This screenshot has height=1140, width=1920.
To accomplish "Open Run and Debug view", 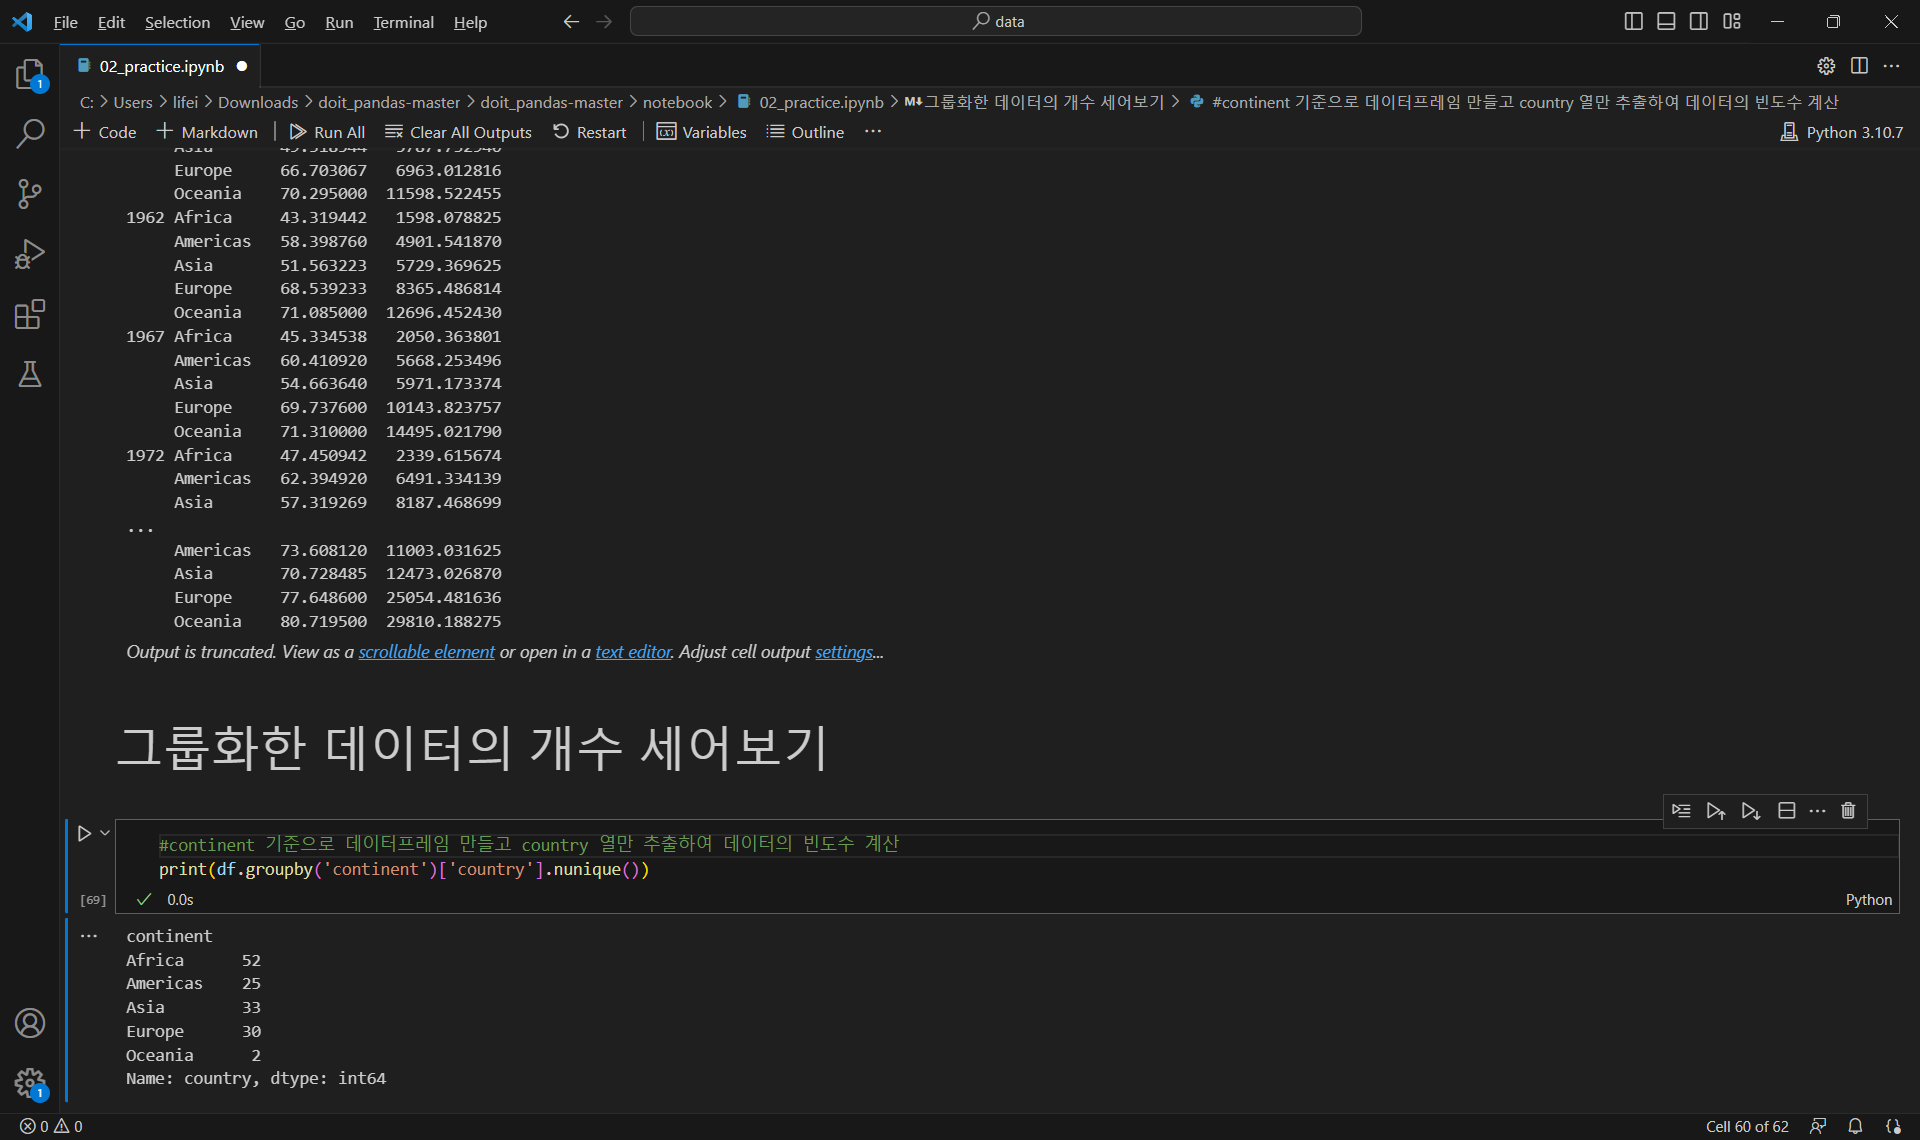I will (30, 254).
